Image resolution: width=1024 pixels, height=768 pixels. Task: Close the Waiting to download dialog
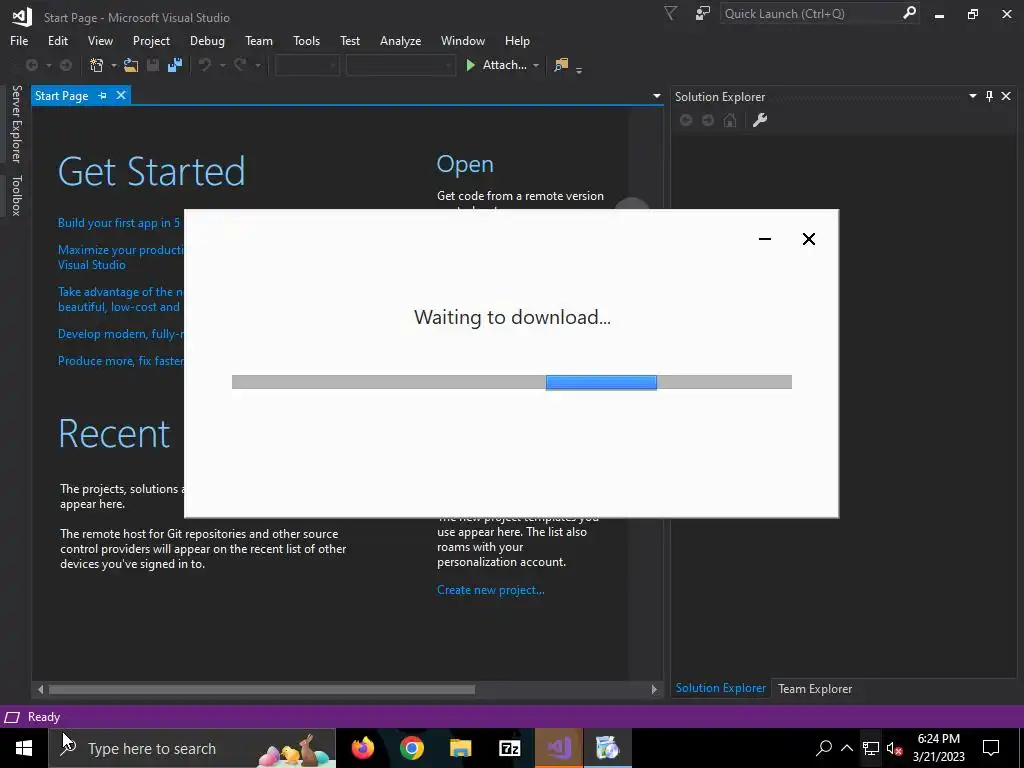click(808, 239)
